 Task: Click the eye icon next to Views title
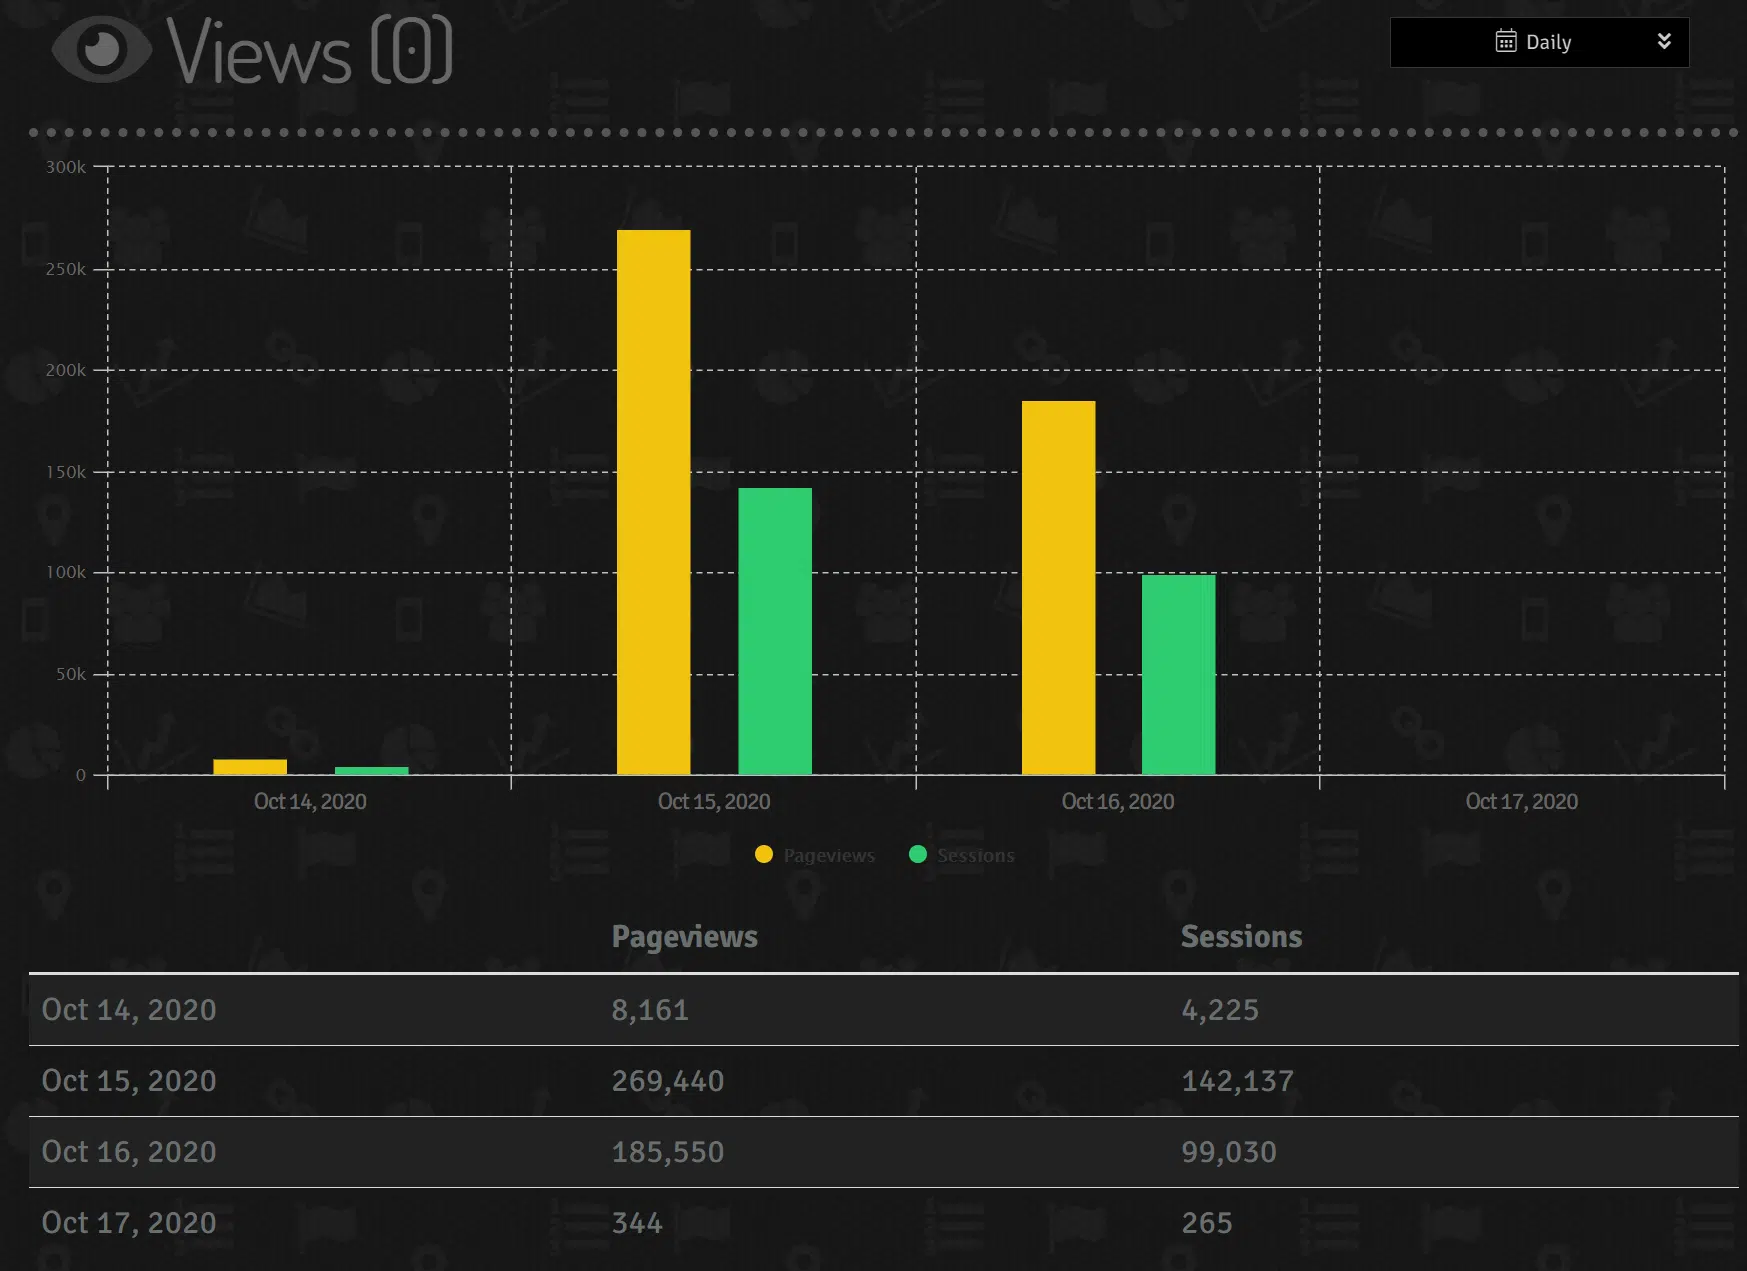point(101,48)
